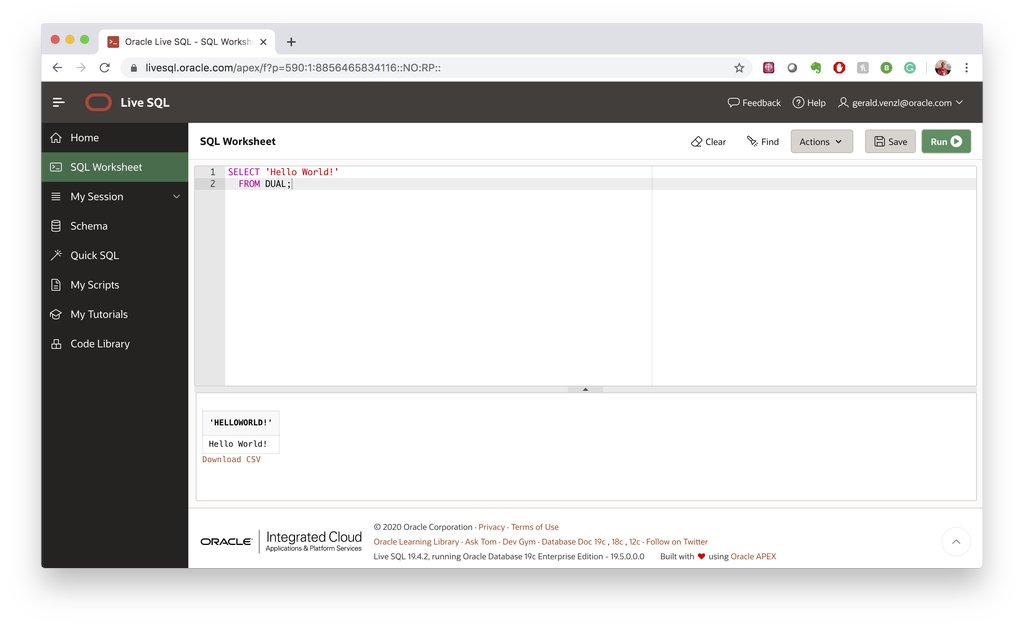This screenshot has width=1024, height=627.
Task: Click the My Scripts document icon
Action: [56, 285]
